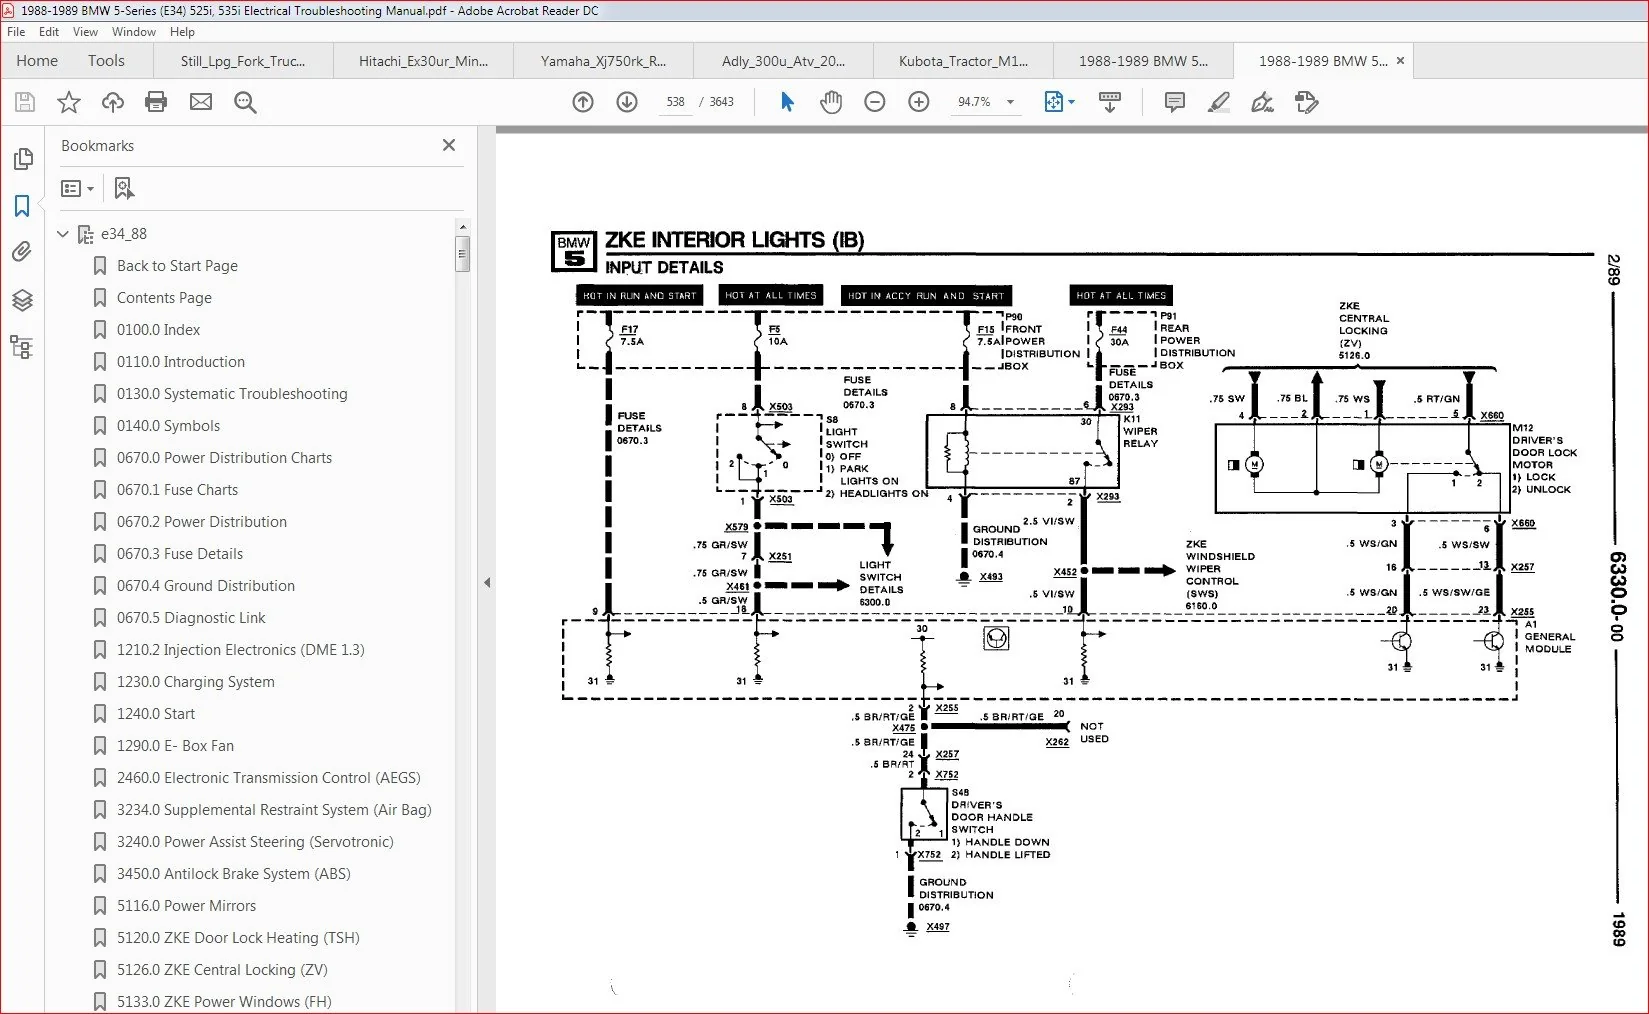Toggle the bookmarks panel icon
Image resolution: width=1649 pixels, height=1014 pixels.
(x=22, y=206)
